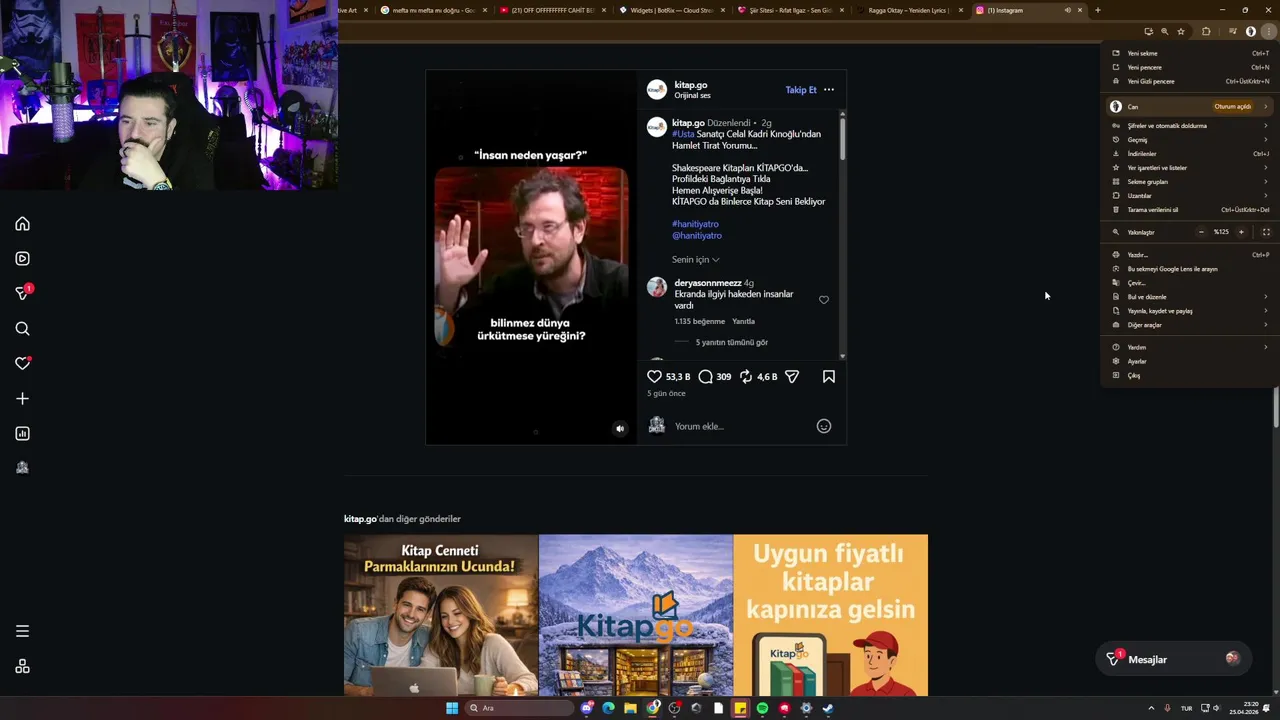Open Notifications heart in the sidebar
The image size is (1280, 720).
(22, 363)
